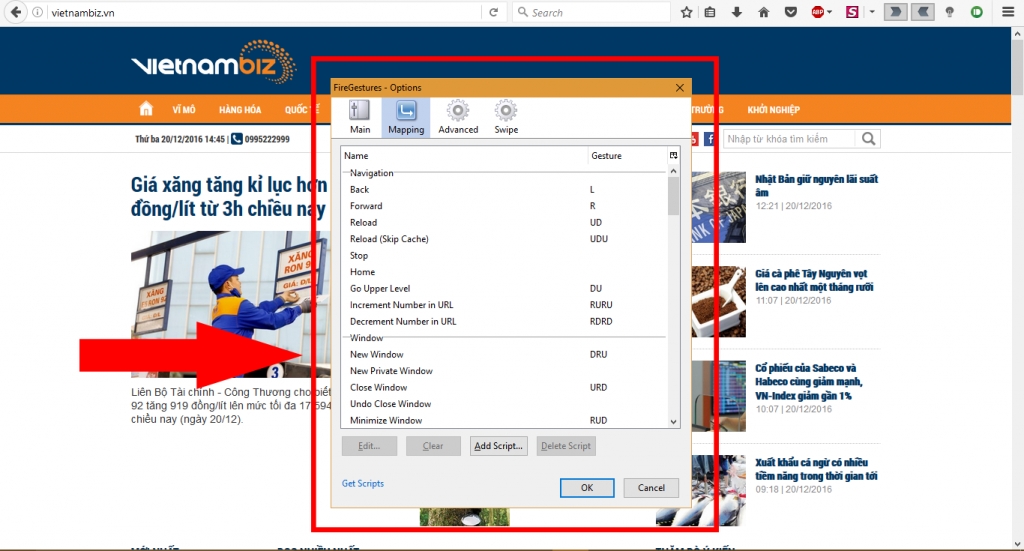Select the Minimize Window row
The width and height of the screenshot is (1024, 551).
point(504,420)
